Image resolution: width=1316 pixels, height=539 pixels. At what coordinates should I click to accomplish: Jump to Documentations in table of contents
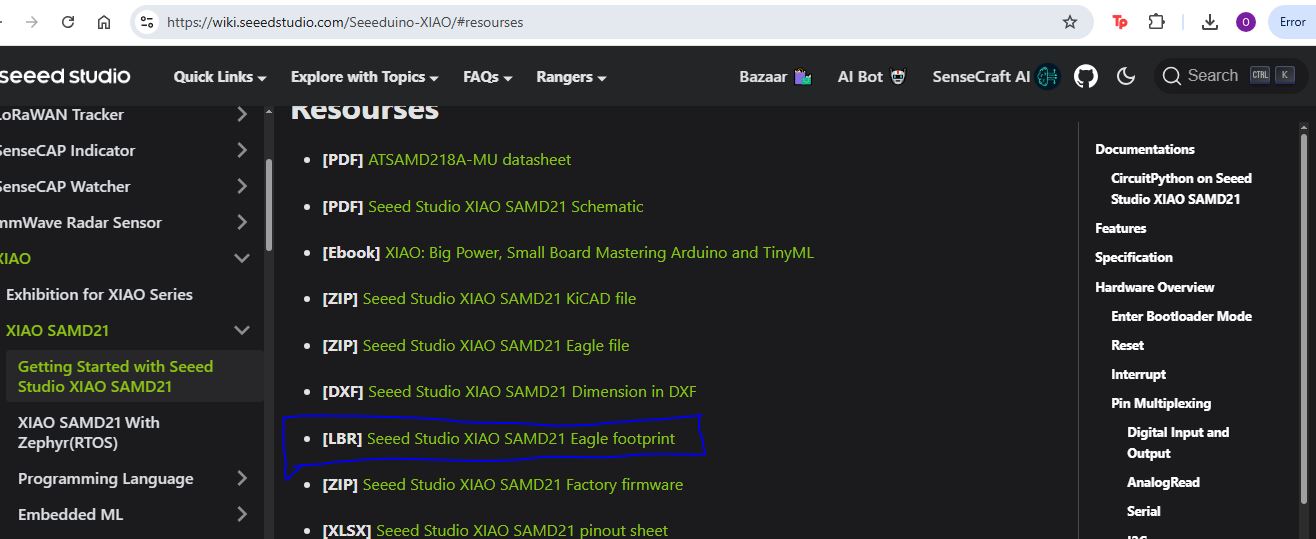[1145, 149]
